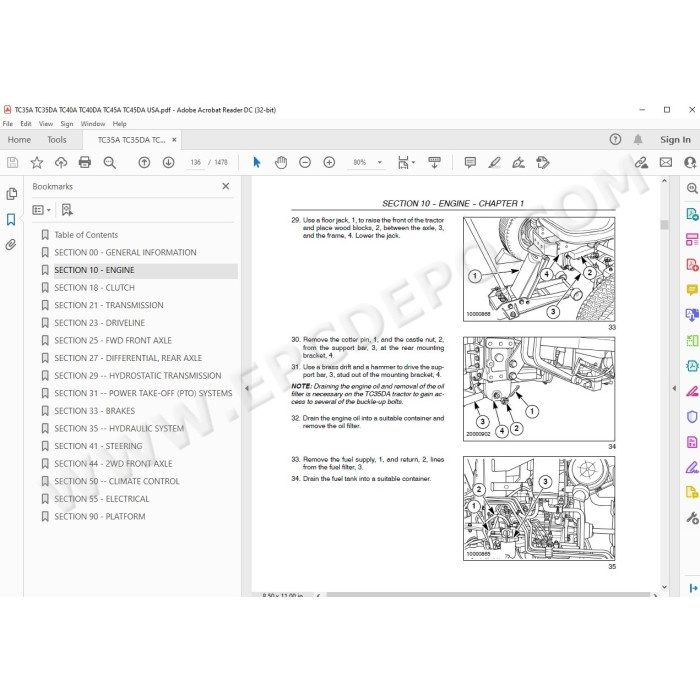Click the Sign In button

pyautogui.click(x=675, y=140)
